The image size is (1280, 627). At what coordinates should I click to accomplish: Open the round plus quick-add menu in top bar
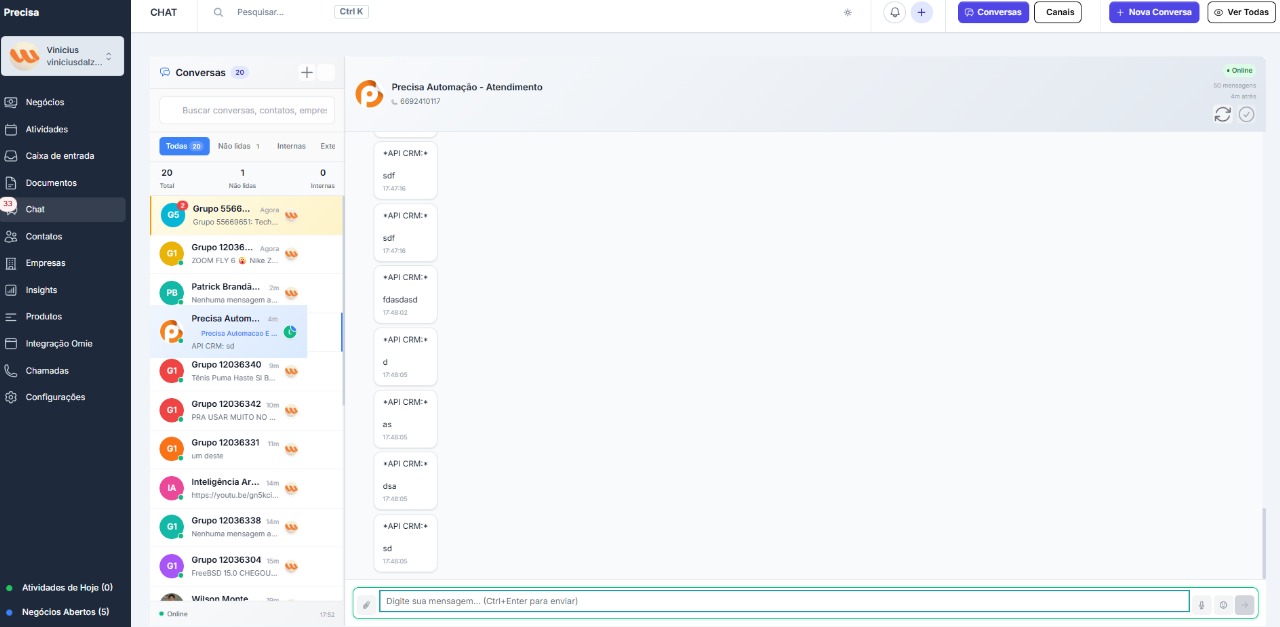tap(922, 12)
